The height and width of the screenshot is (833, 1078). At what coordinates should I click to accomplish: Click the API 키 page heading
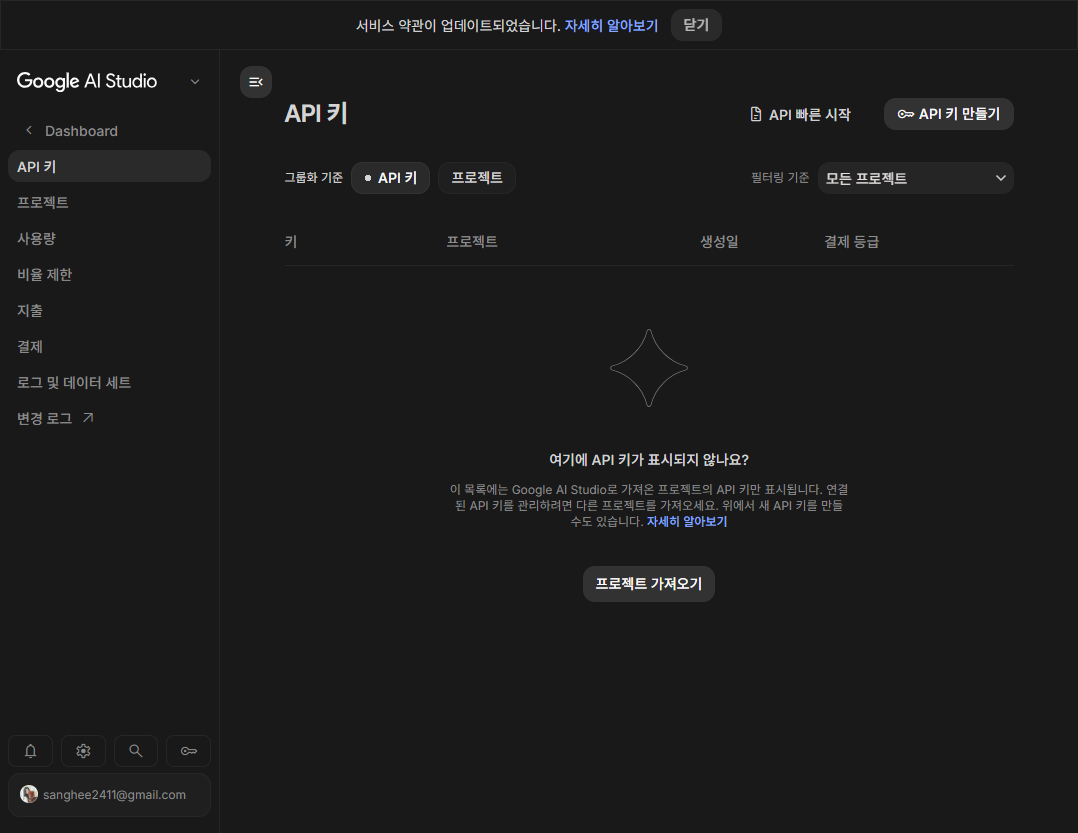316,113
